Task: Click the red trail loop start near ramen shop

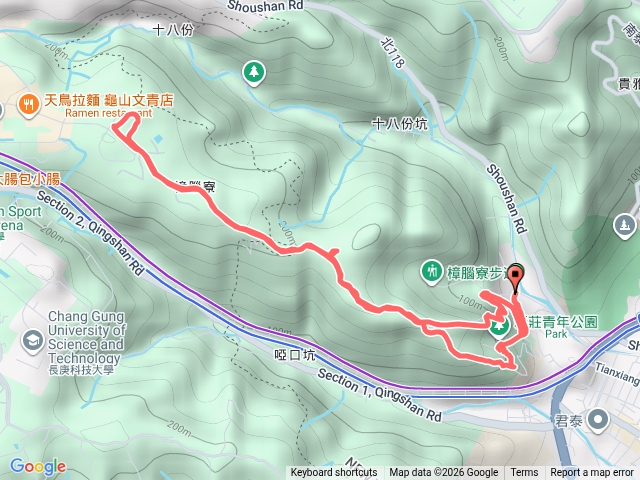Action: pyautogui.click(x=127, y=125)
